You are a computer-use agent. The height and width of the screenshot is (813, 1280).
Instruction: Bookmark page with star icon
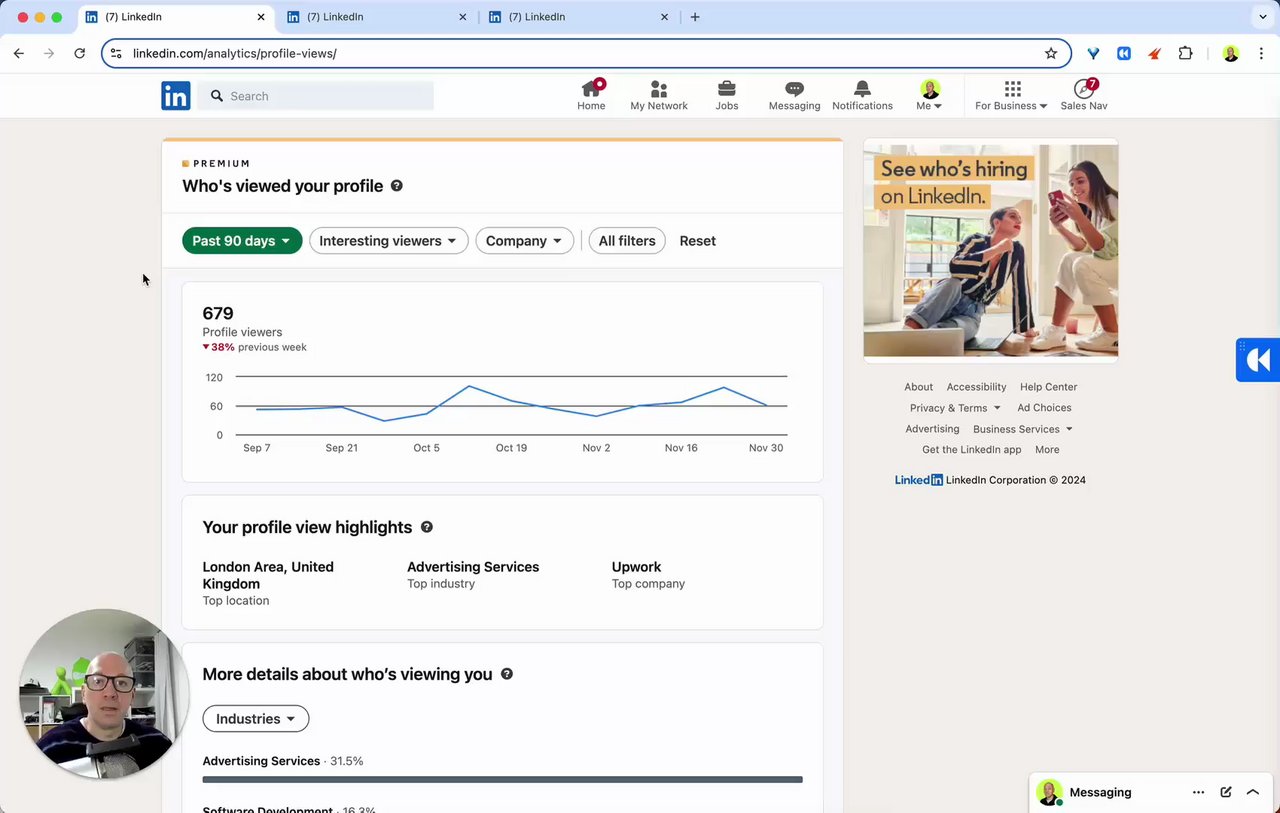coord(1051,53)
